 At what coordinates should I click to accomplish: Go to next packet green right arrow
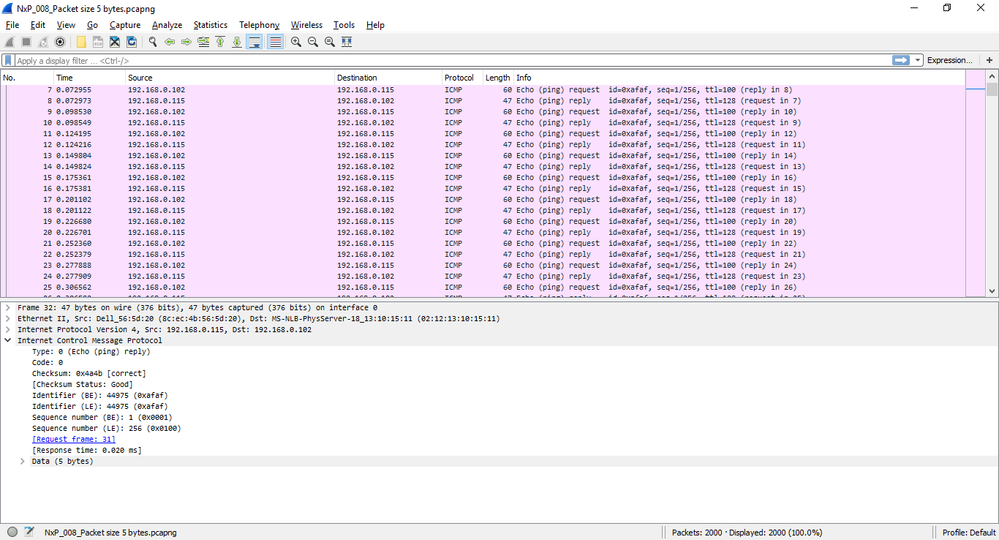pos(186,42)
